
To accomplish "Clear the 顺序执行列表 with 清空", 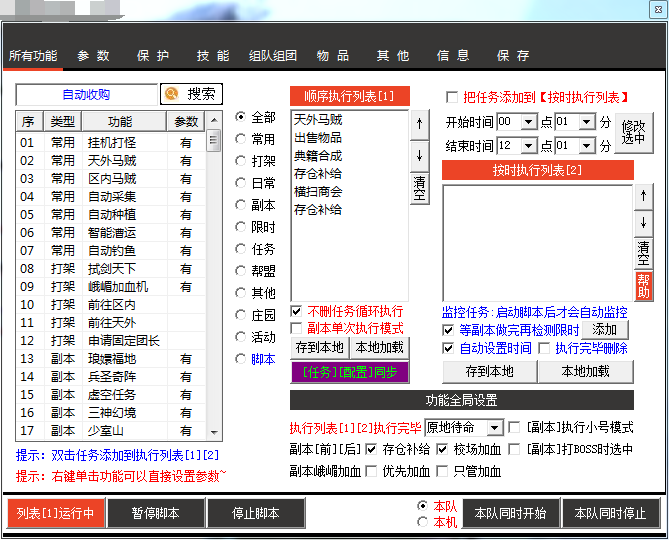I will tap(419, 189).
